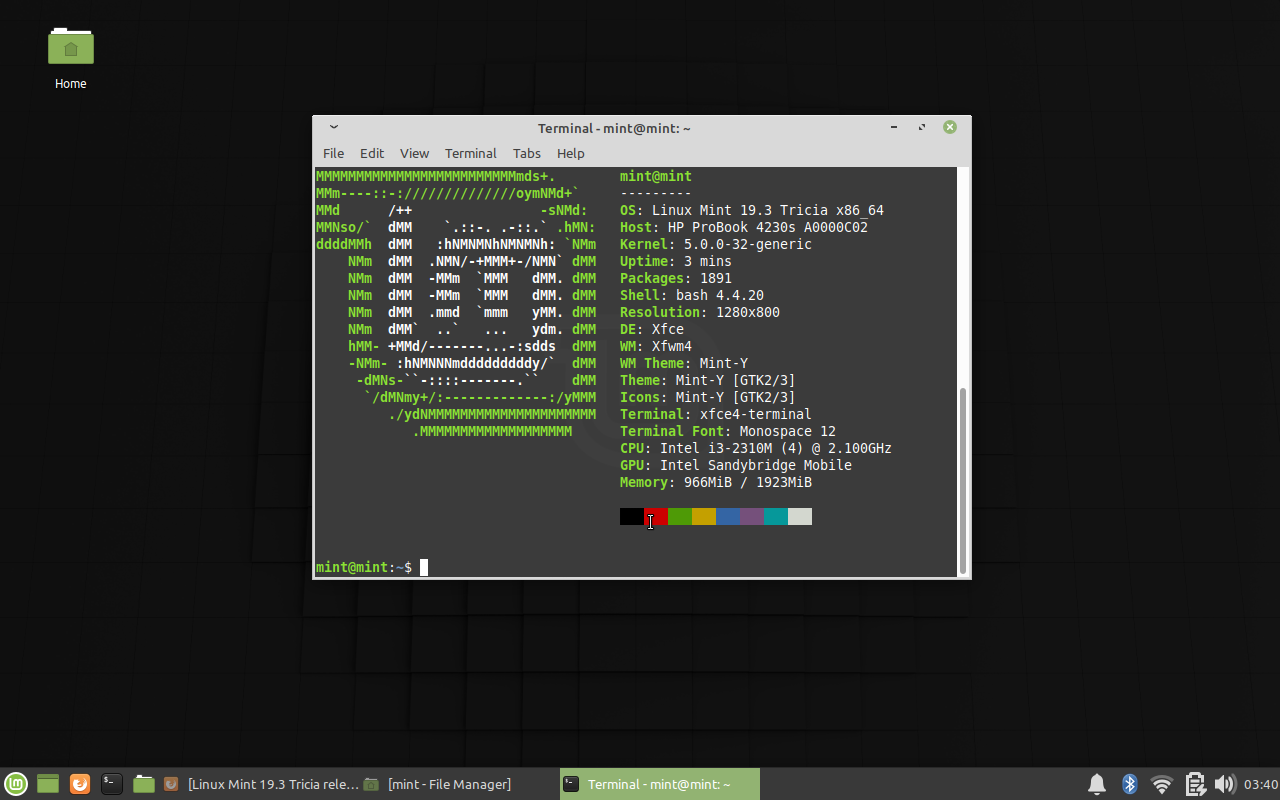
Task: Open the volume control tray icon
Action: click(x=1224, y=784)
